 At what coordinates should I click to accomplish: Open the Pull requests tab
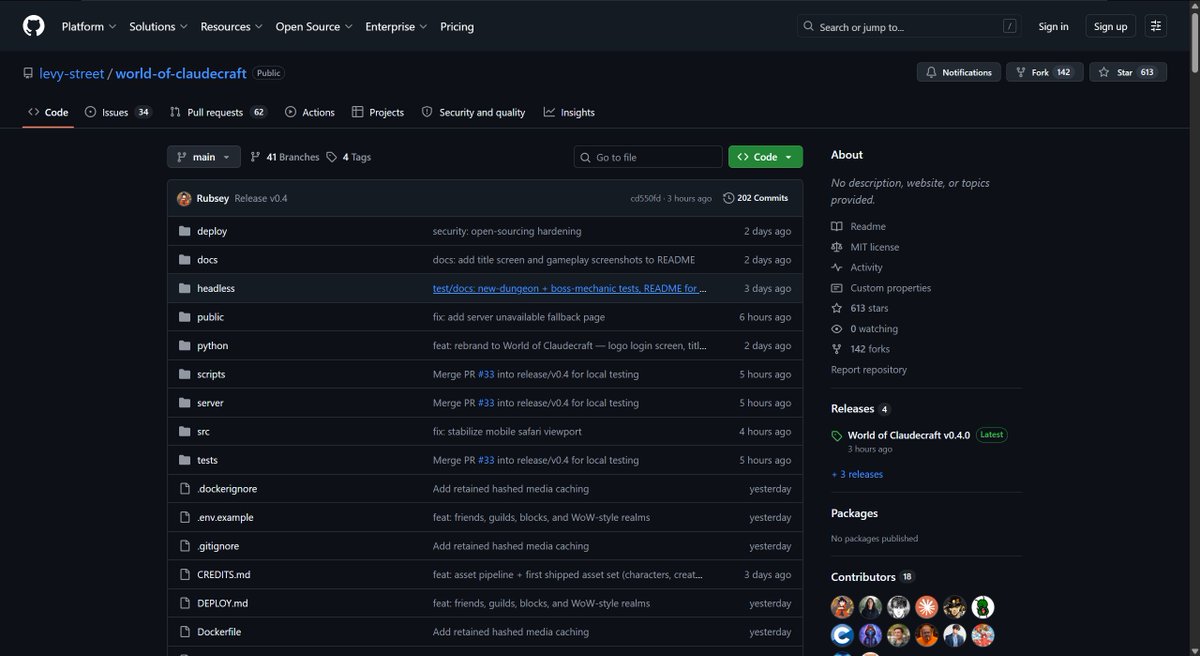pyautogui.click(x=219, y=112)
